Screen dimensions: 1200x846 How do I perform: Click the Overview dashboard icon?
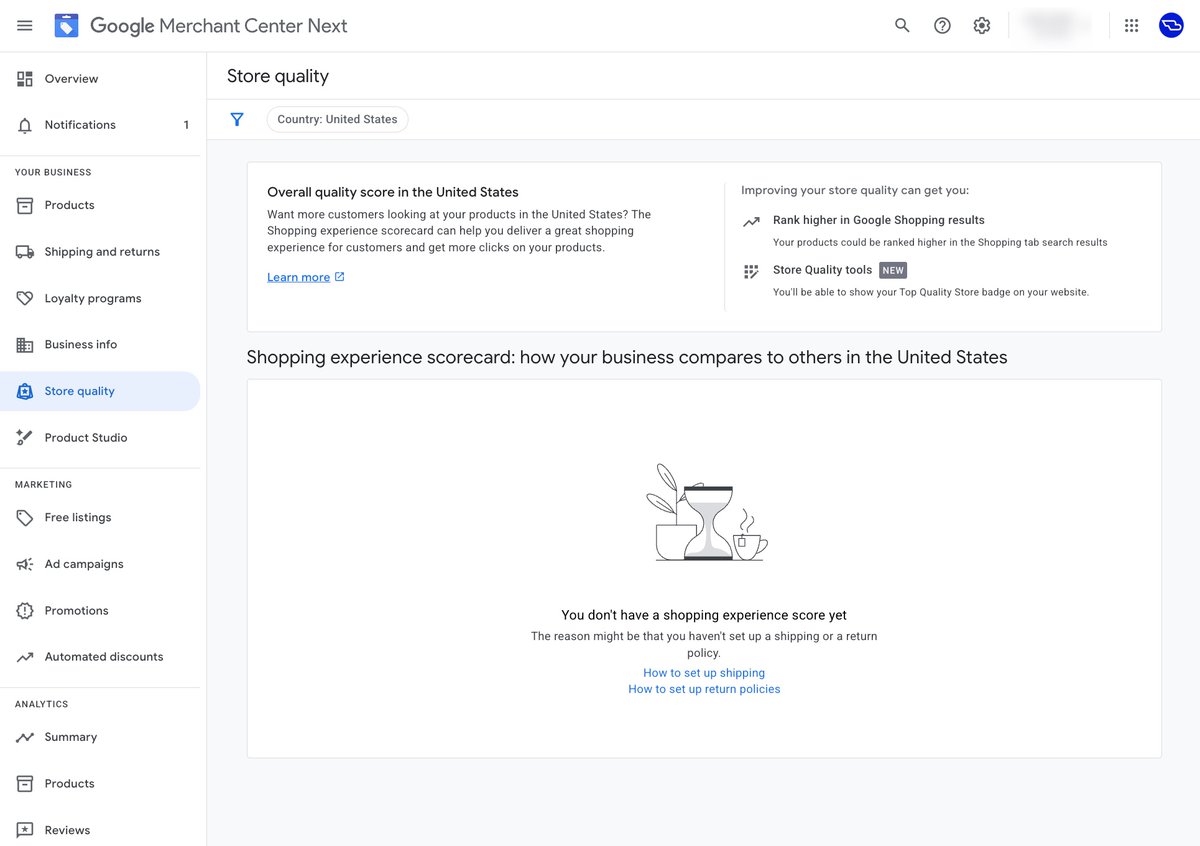tap(25, 79)
